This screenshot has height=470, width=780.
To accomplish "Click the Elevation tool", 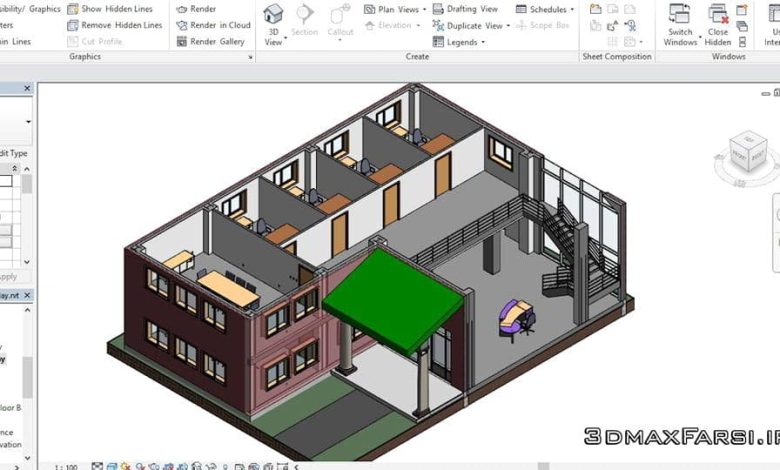I will pyautogui.click(x=388, y=25).
